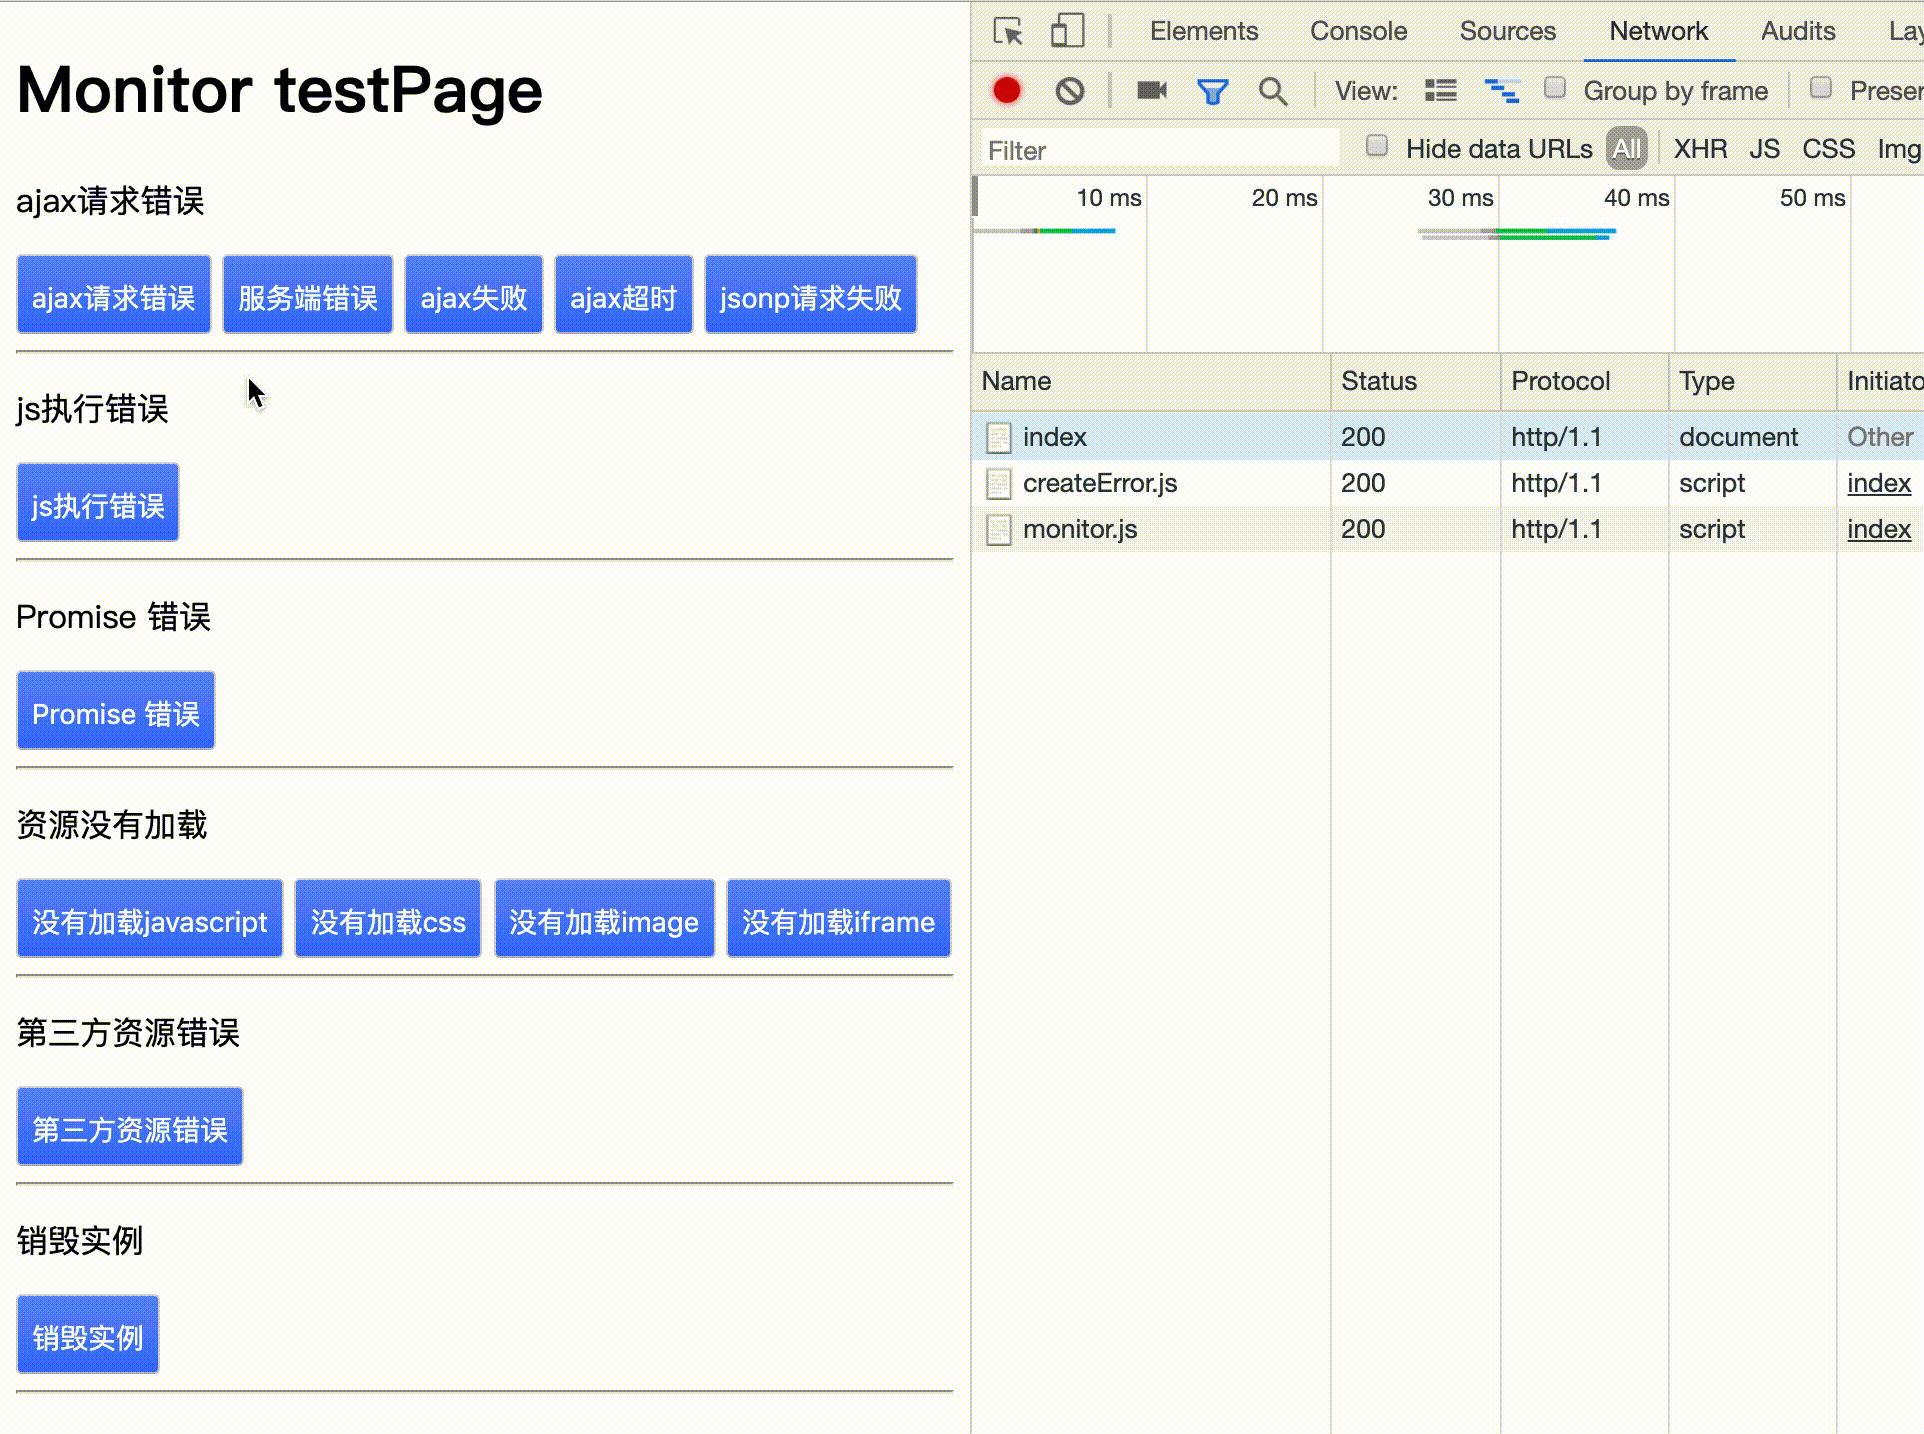Click the 第三方资源错误 button
This screenshot has height=1434, width=1924.
(x=130, y=1126)
